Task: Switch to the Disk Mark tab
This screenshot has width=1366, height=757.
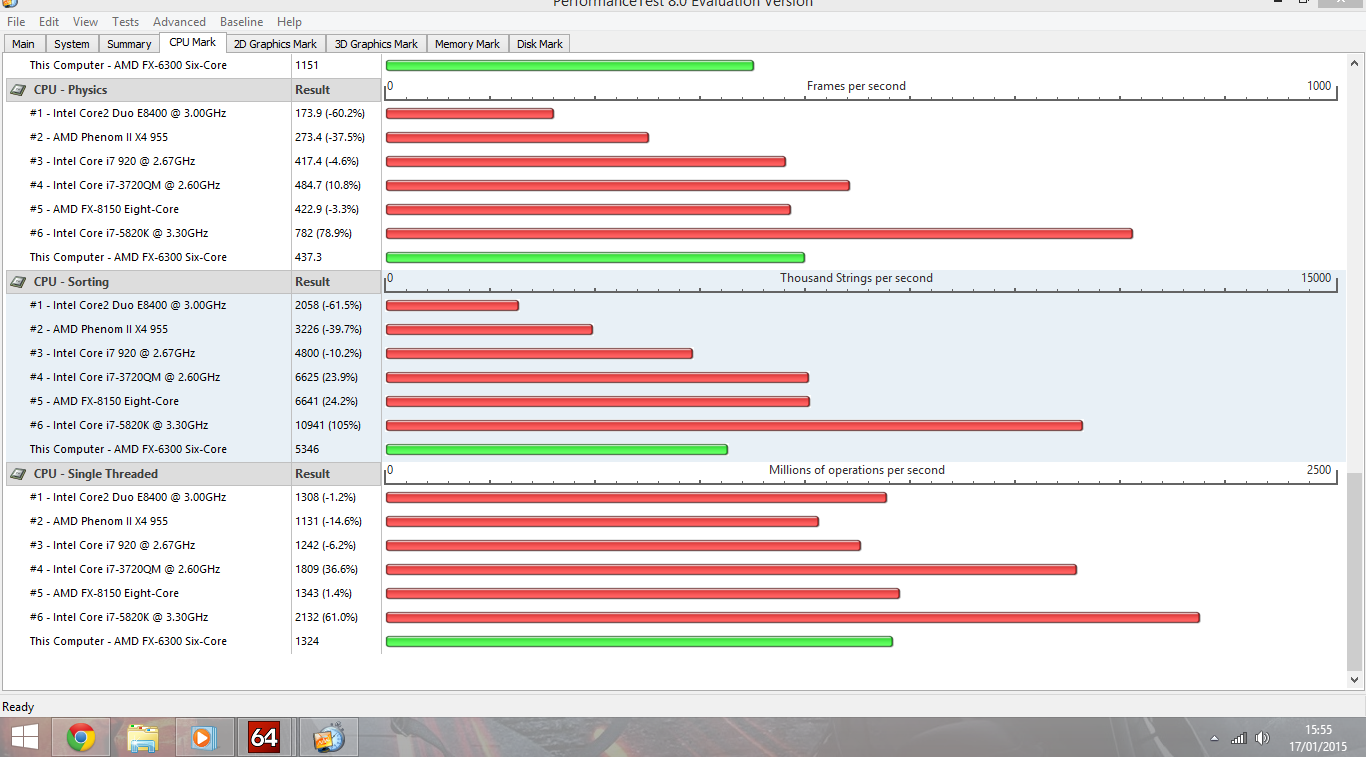Action: 540,44
